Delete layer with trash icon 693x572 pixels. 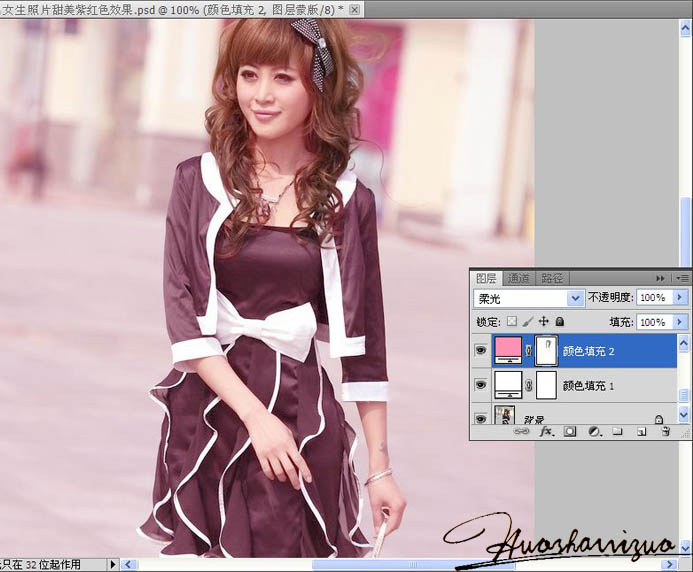[665, 432]
